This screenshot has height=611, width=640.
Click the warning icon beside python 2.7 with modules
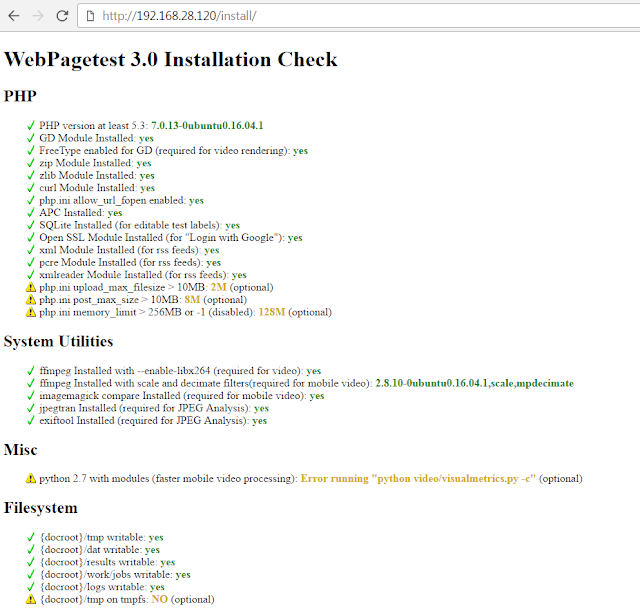[31, 478]
